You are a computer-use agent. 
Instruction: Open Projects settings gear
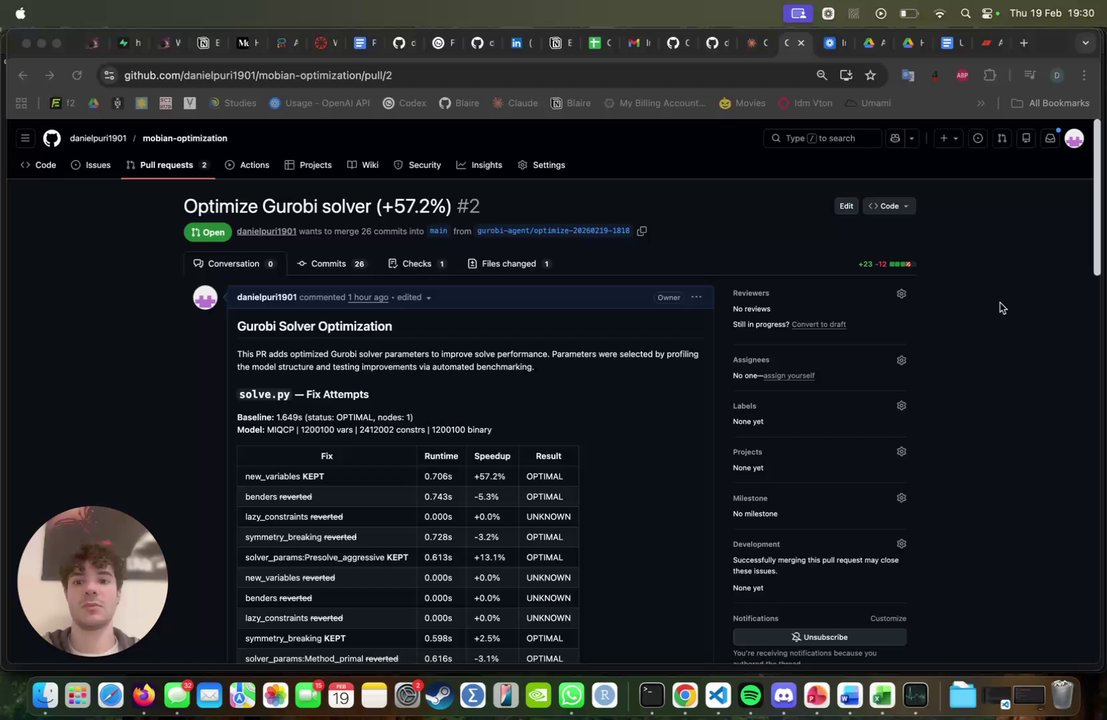pos(902,452)
